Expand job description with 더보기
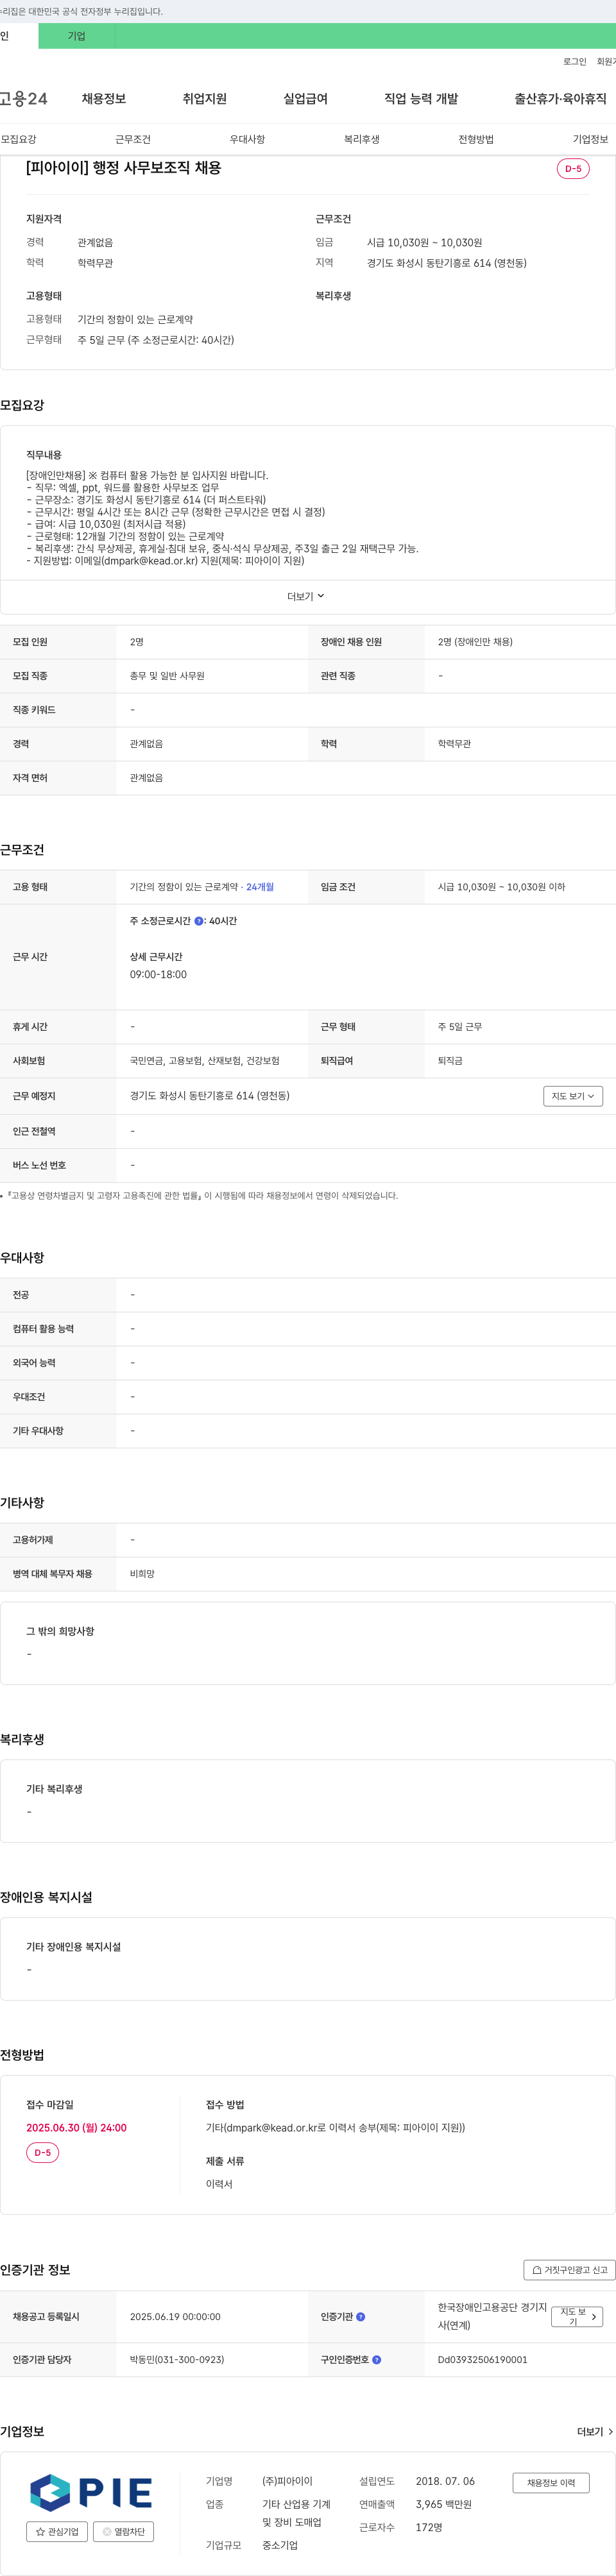 [306, 596]
